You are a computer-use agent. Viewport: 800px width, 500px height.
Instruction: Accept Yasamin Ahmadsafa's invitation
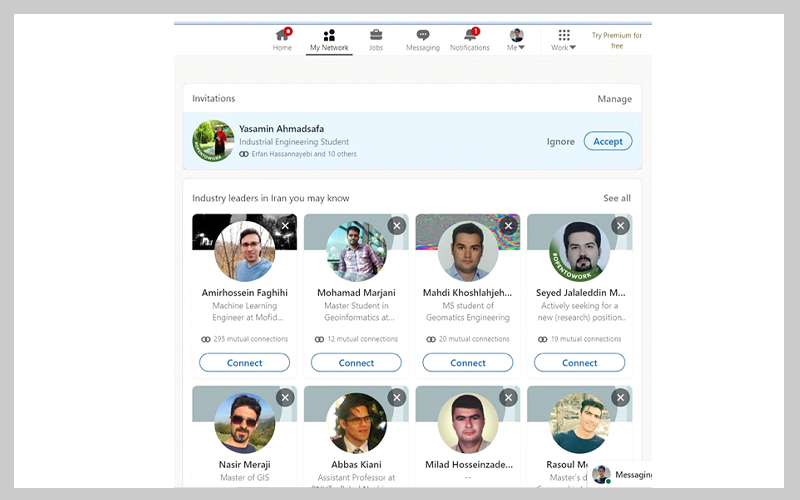pos(608,141)
